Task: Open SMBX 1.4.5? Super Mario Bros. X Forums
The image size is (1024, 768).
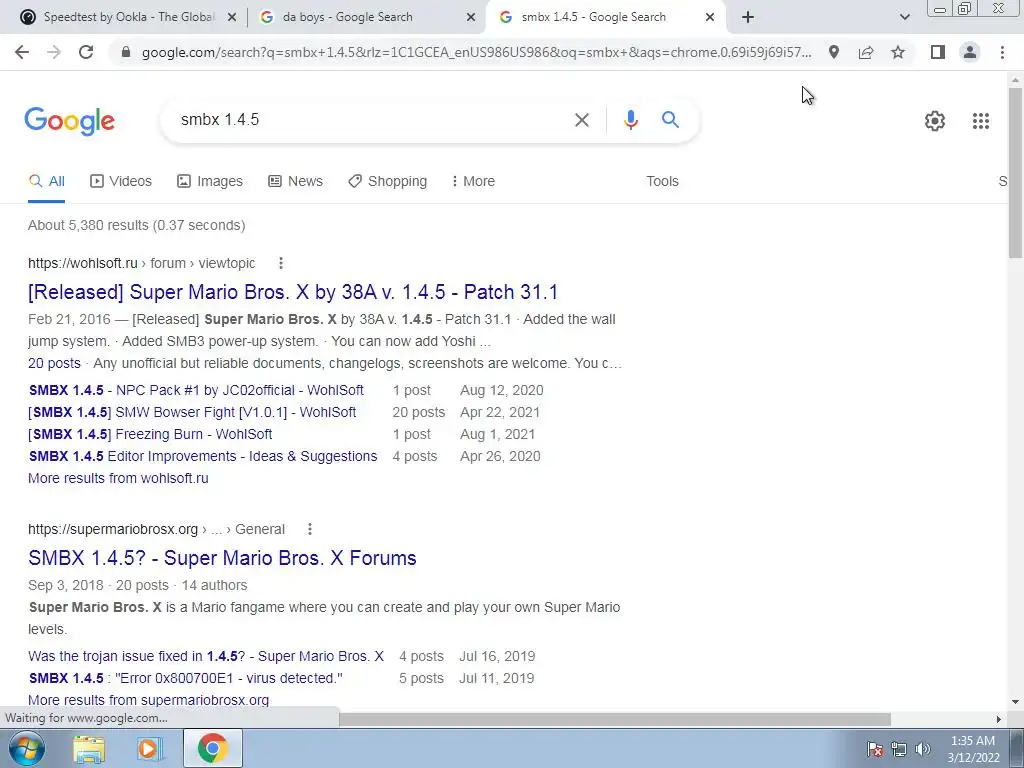Action: tap(222, 558)
